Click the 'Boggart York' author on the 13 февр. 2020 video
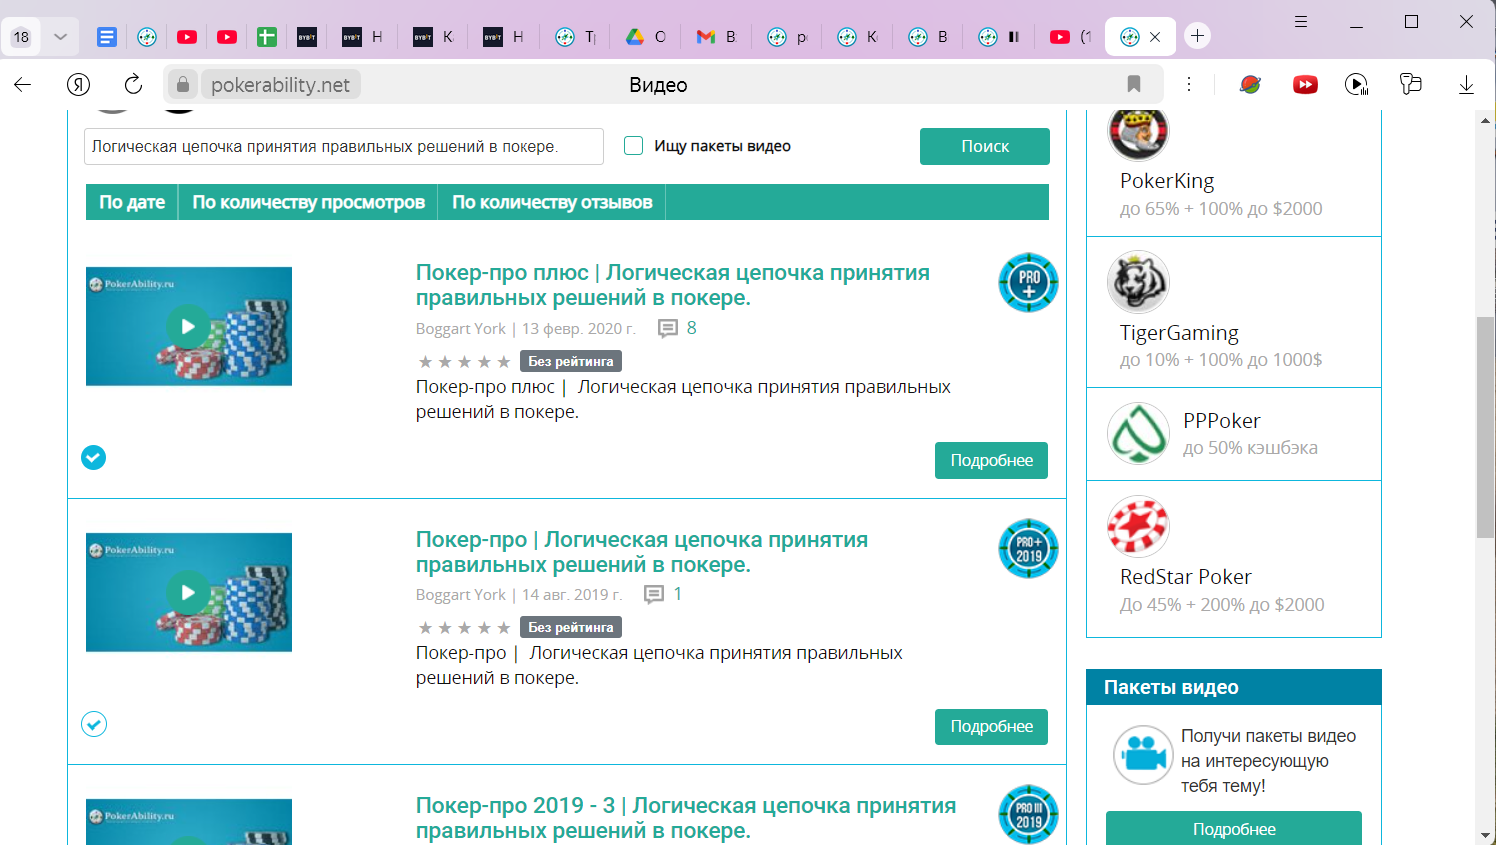Viewport: 1496px width, 845px height. [461, 328]
